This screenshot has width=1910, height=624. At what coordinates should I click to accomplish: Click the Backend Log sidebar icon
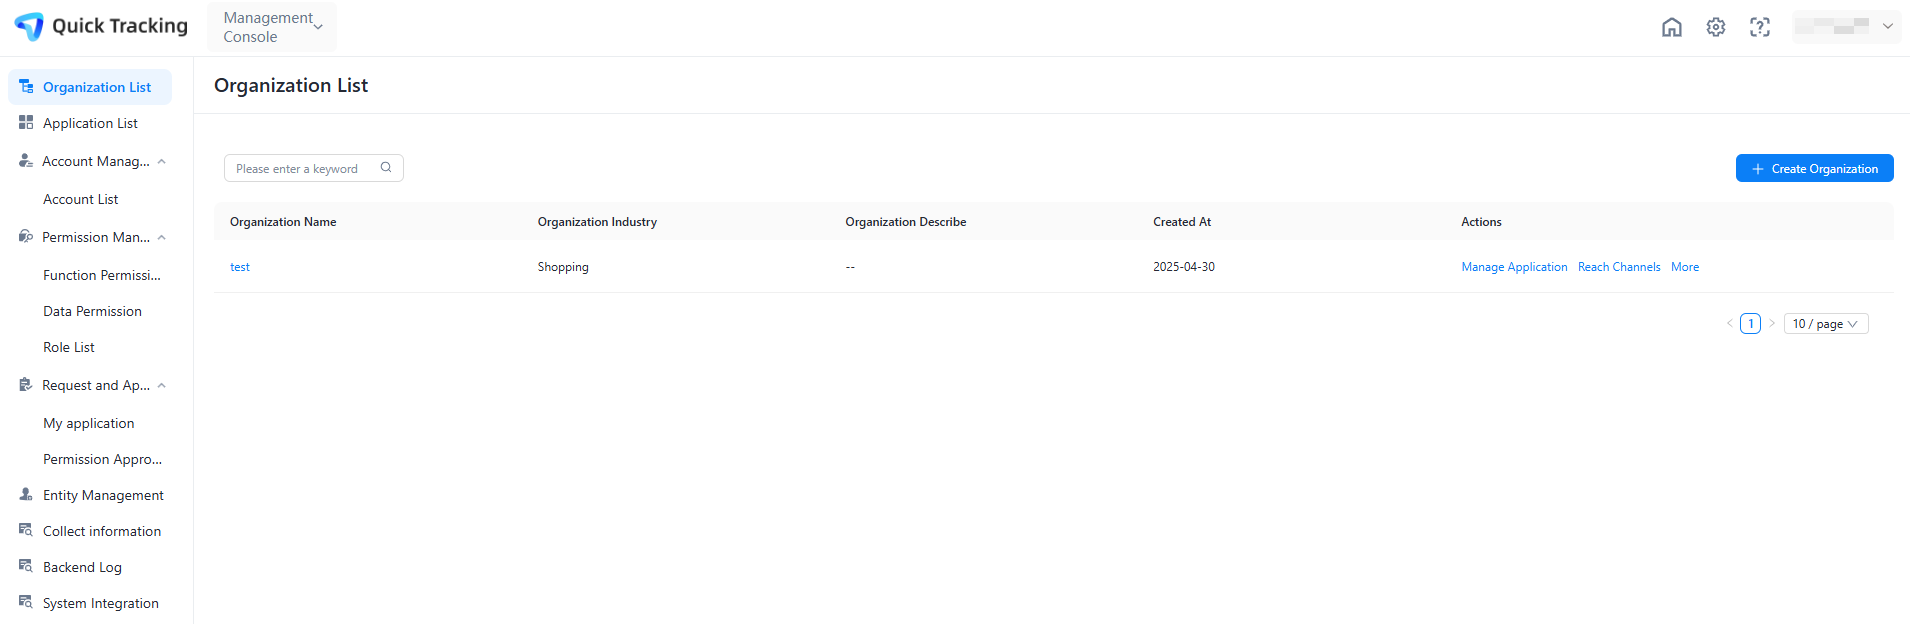[x=26, y=567]
